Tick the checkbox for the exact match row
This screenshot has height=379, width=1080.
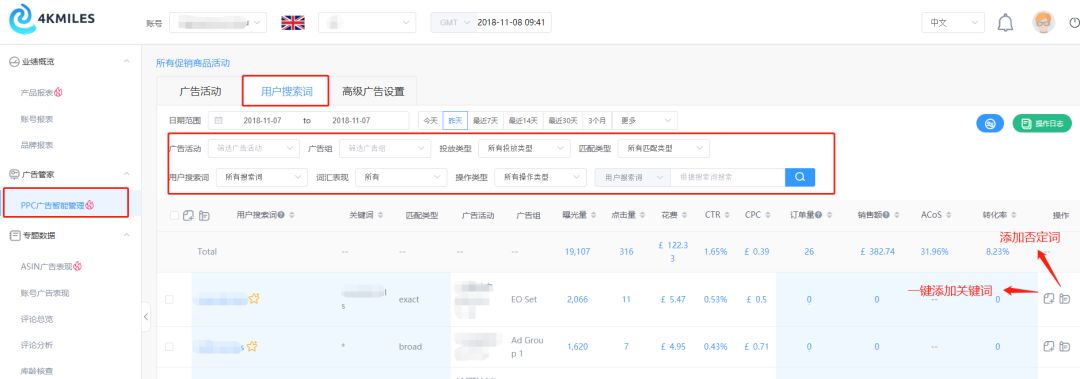pyautogui.click(x=169, y=299)
